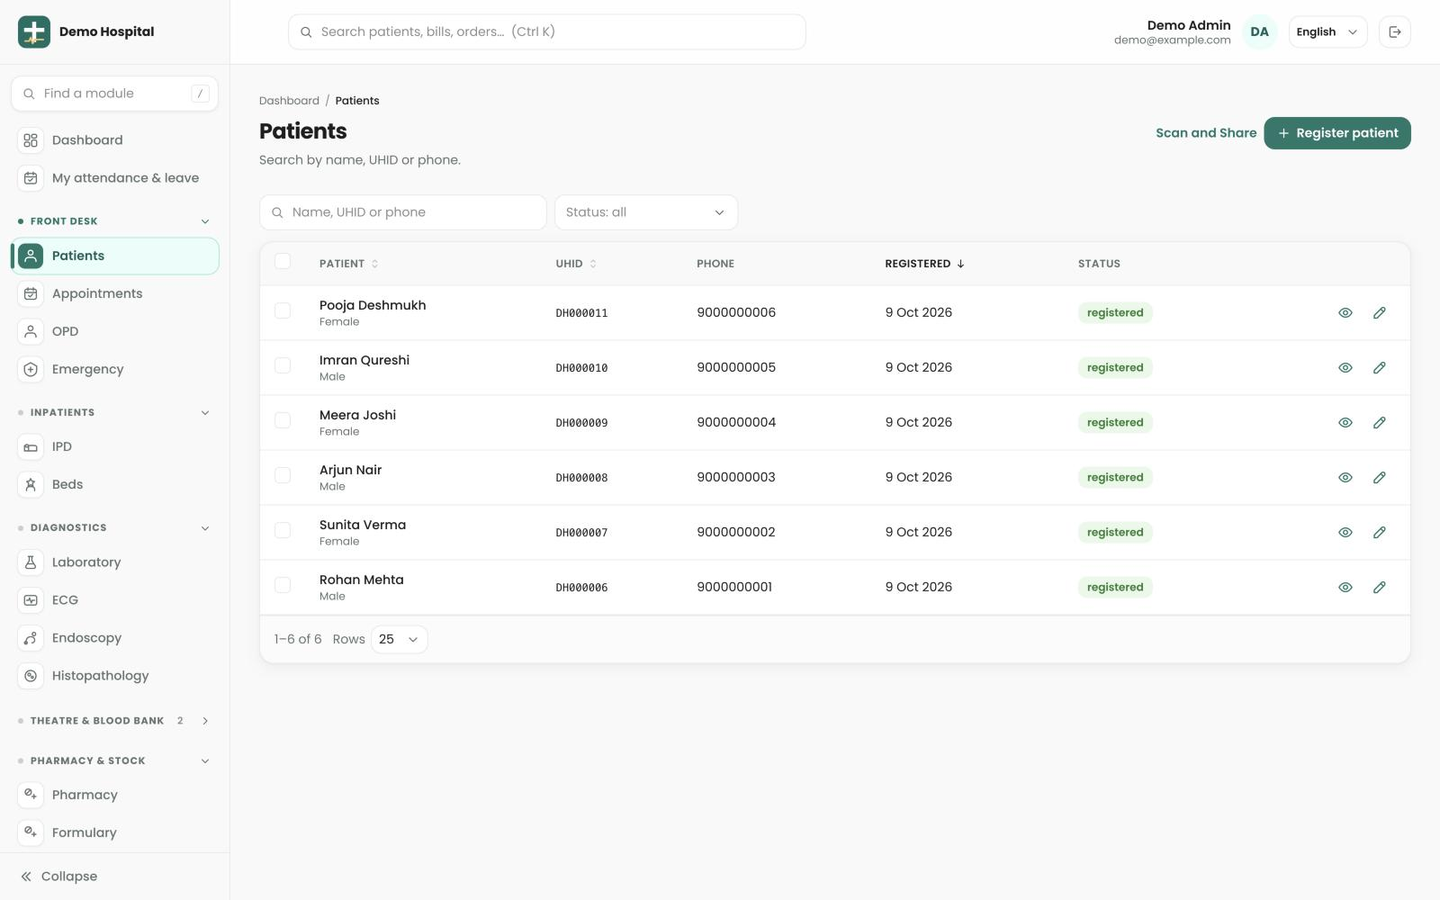This screenshot has width=1440, height=900.
Task: Collapse the Diagnostics sidebar section
Action: point(115,528)
